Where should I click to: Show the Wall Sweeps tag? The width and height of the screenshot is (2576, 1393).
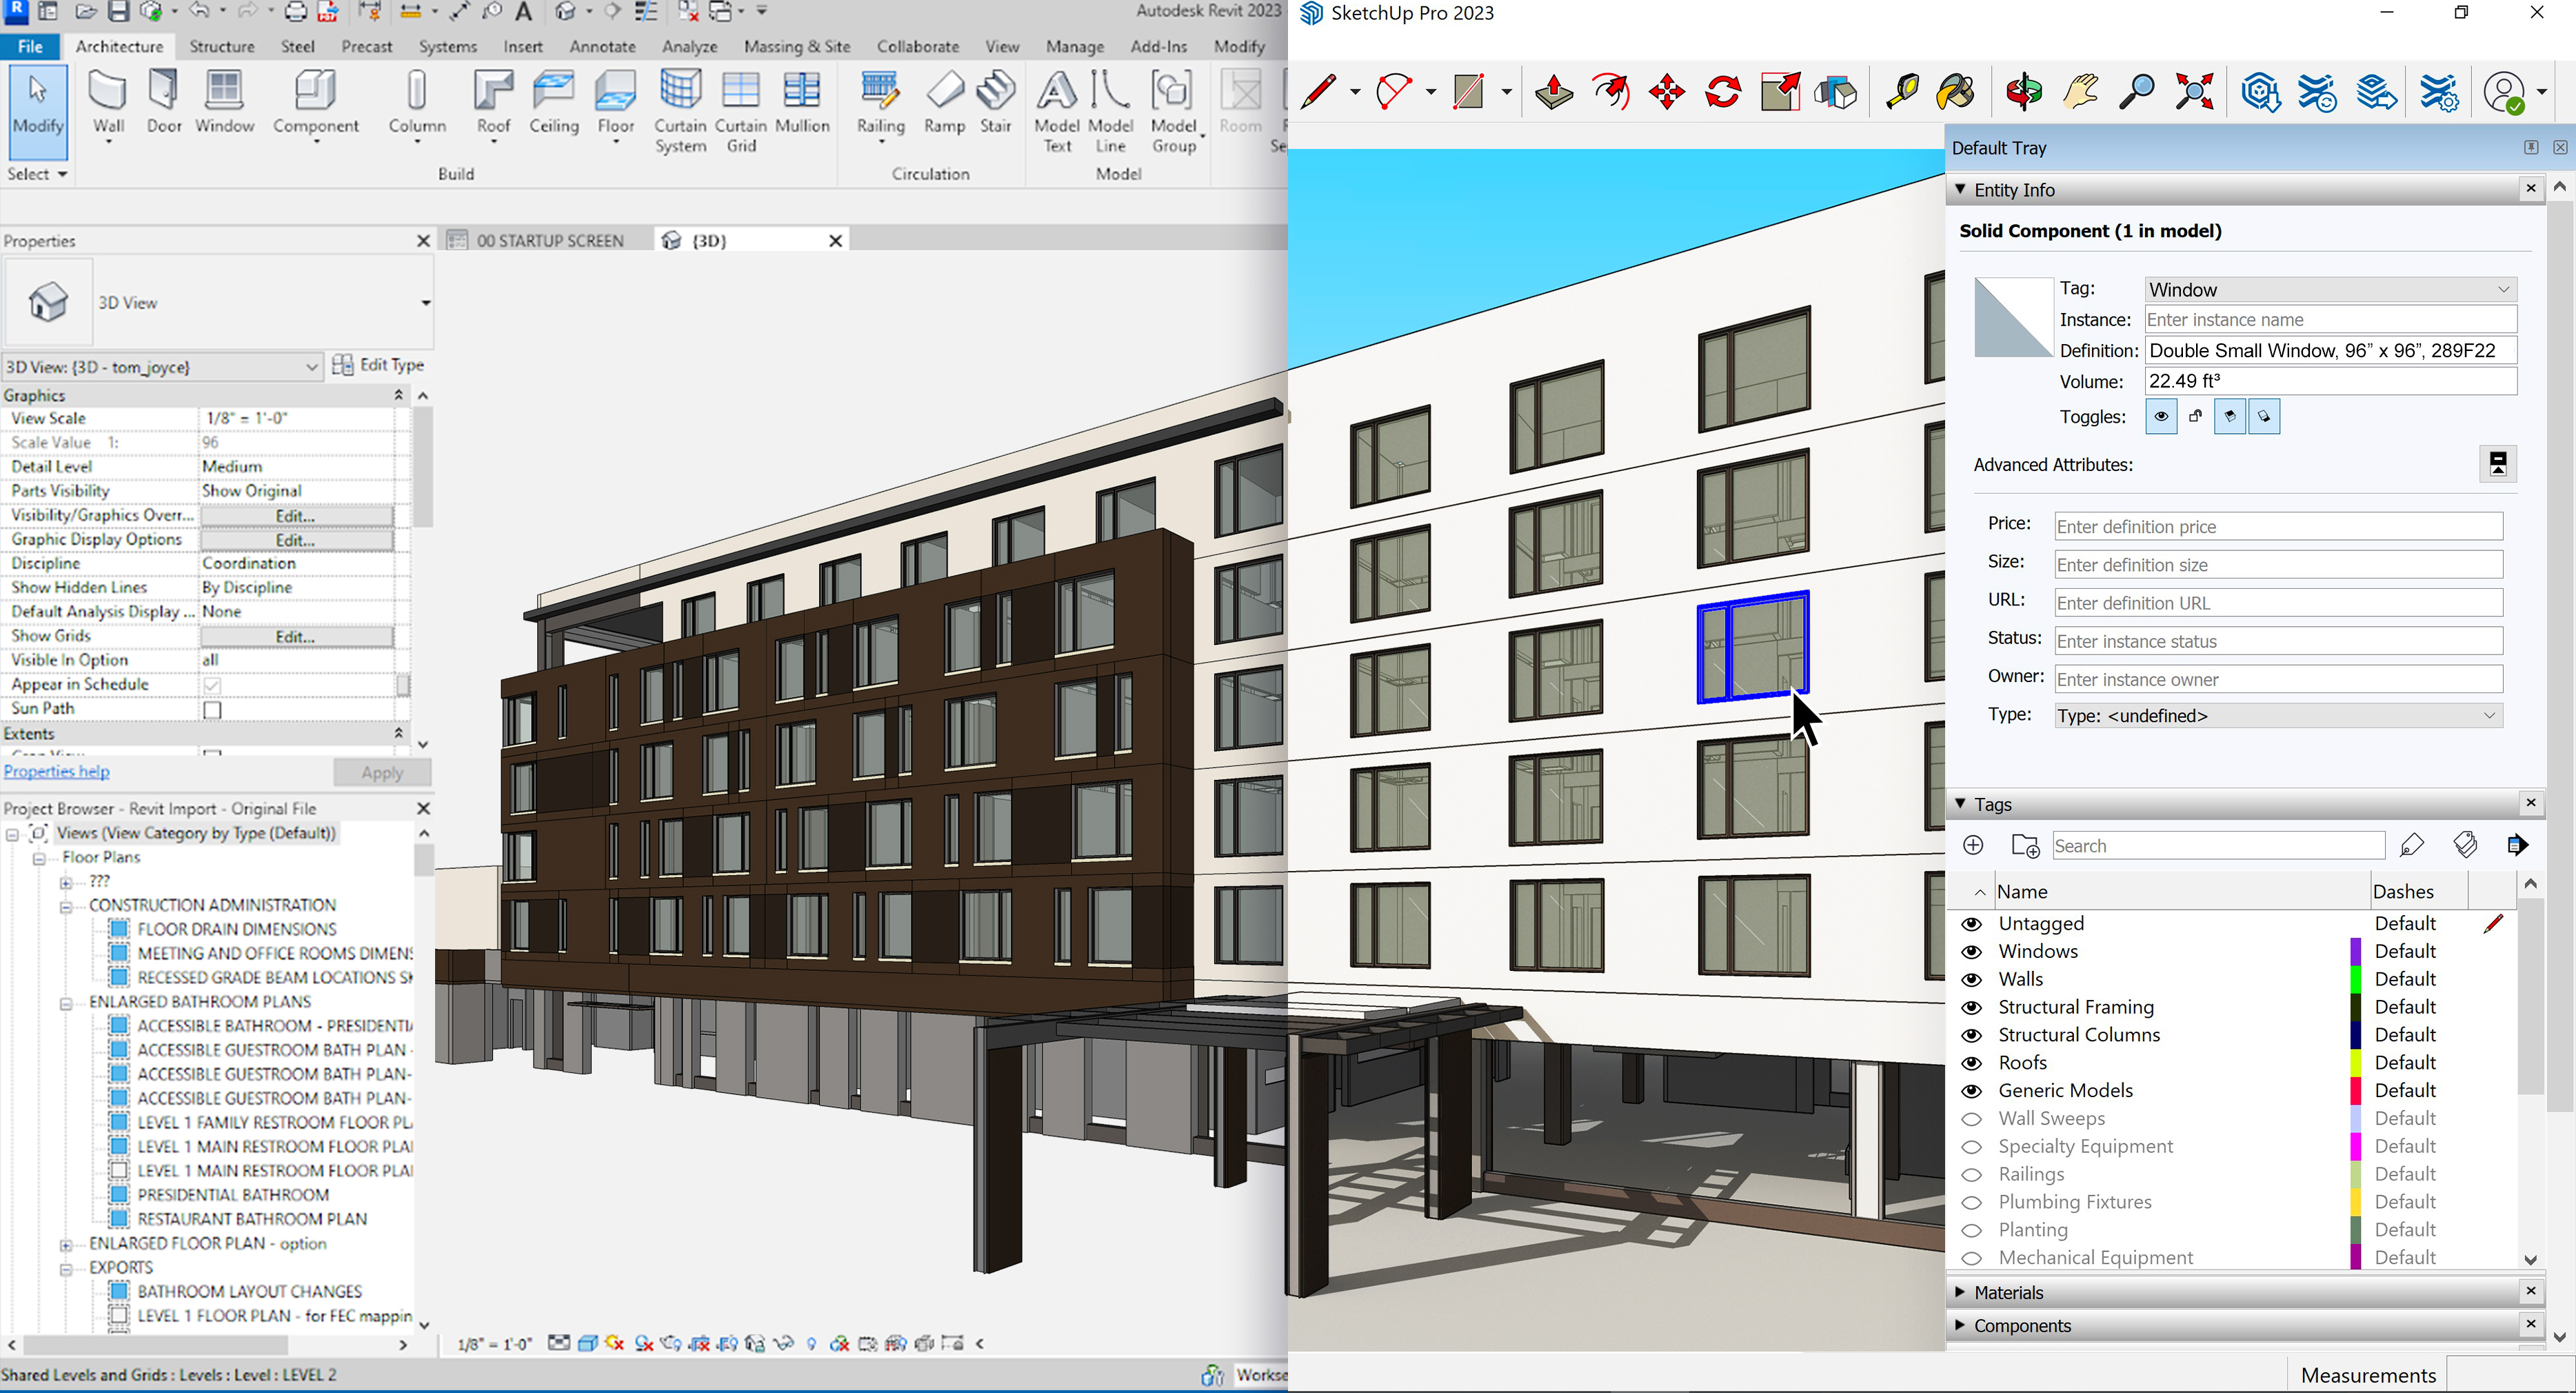tap(1971, 1119)
